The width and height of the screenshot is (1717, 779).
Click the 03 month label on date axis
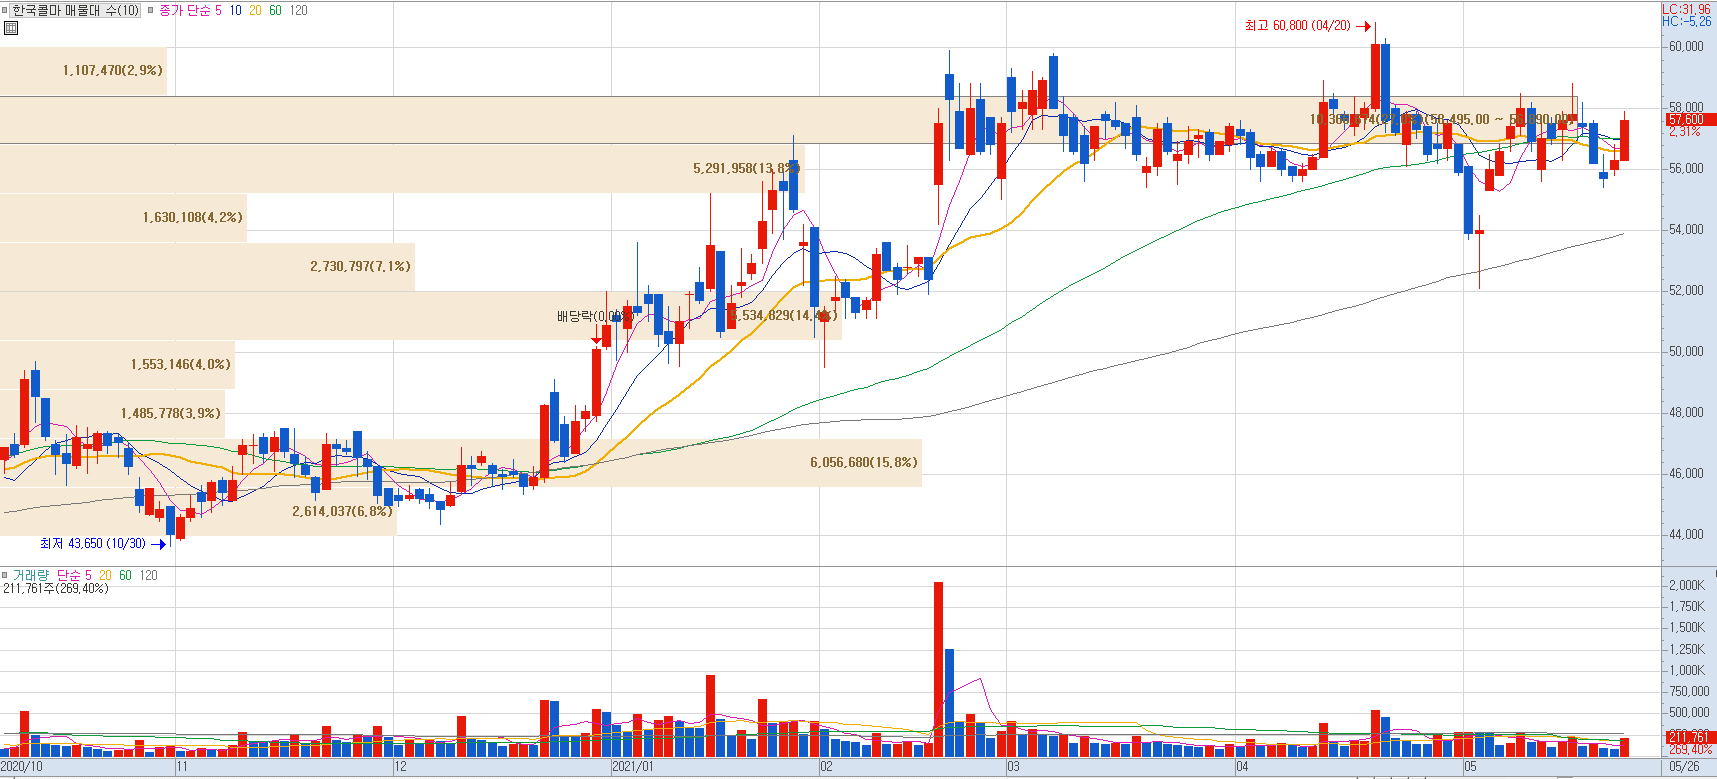click(1013, 767)
